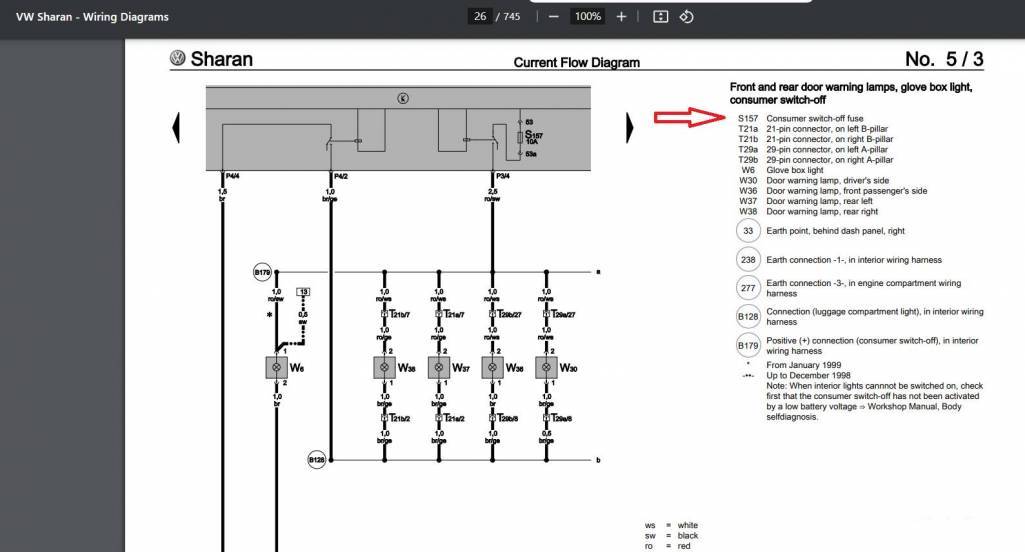Click the zoom out minus button
The height and width of the screenshot is (552, 1025).
click(553, 17)
